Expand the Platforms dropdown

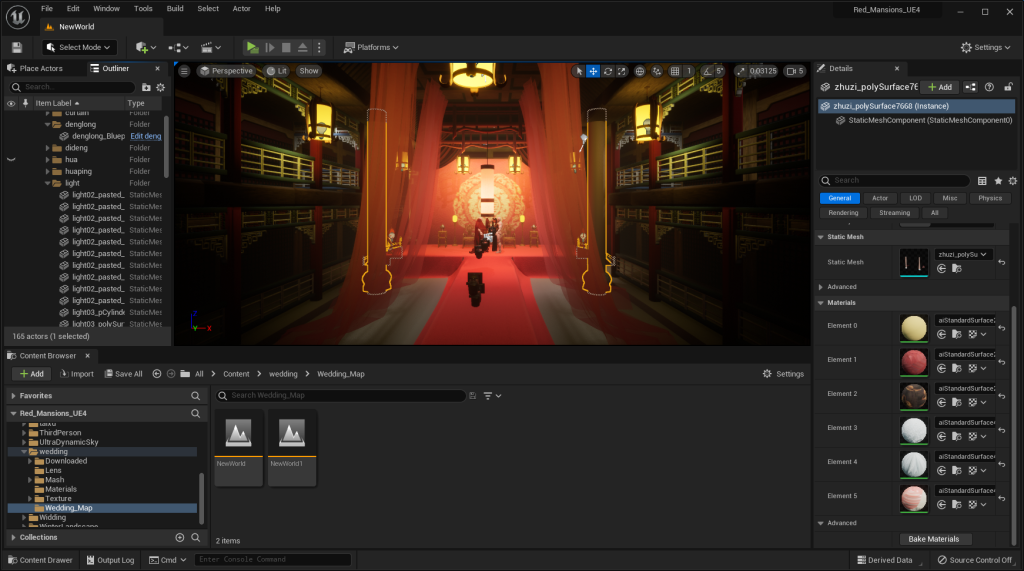click(370, 47)
